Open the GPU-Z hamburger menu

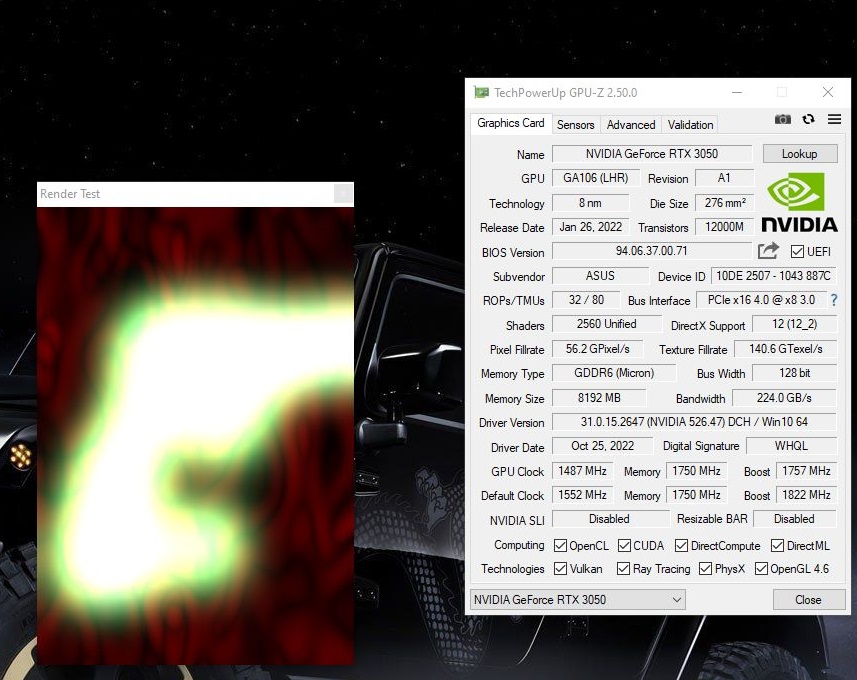[834, 119]
